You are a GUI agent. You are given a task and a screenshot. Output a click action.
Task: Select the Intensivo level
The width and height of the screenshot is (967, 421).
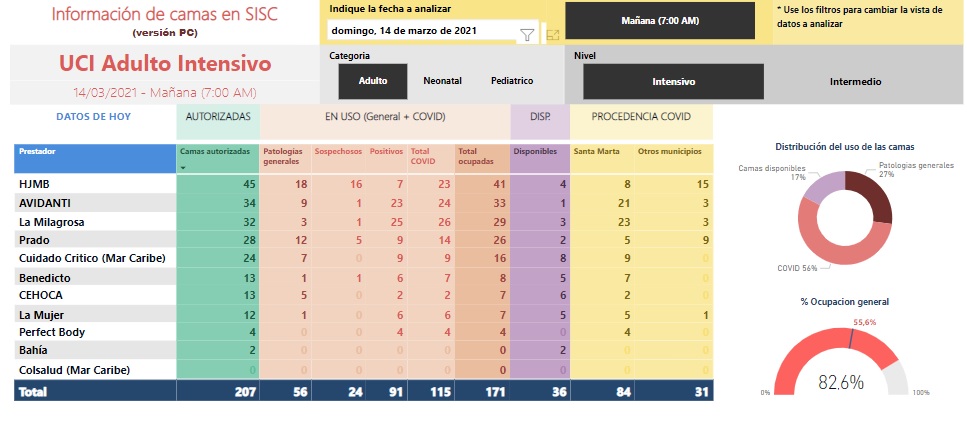pyautogui.click(x=673, y=82)
